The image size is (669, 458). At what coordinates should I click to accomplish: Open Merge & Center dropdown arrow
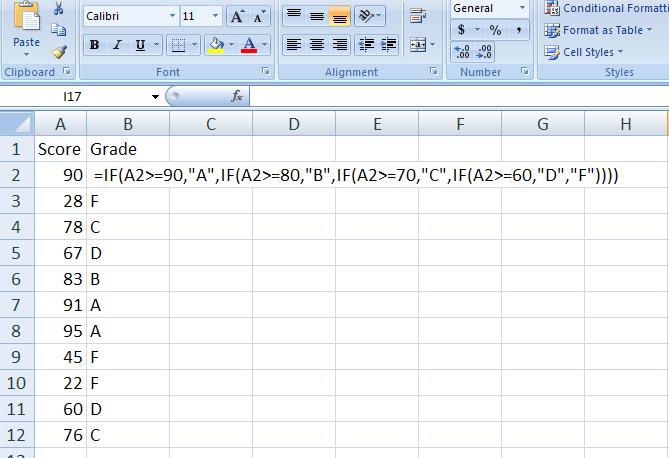point(433,45)
